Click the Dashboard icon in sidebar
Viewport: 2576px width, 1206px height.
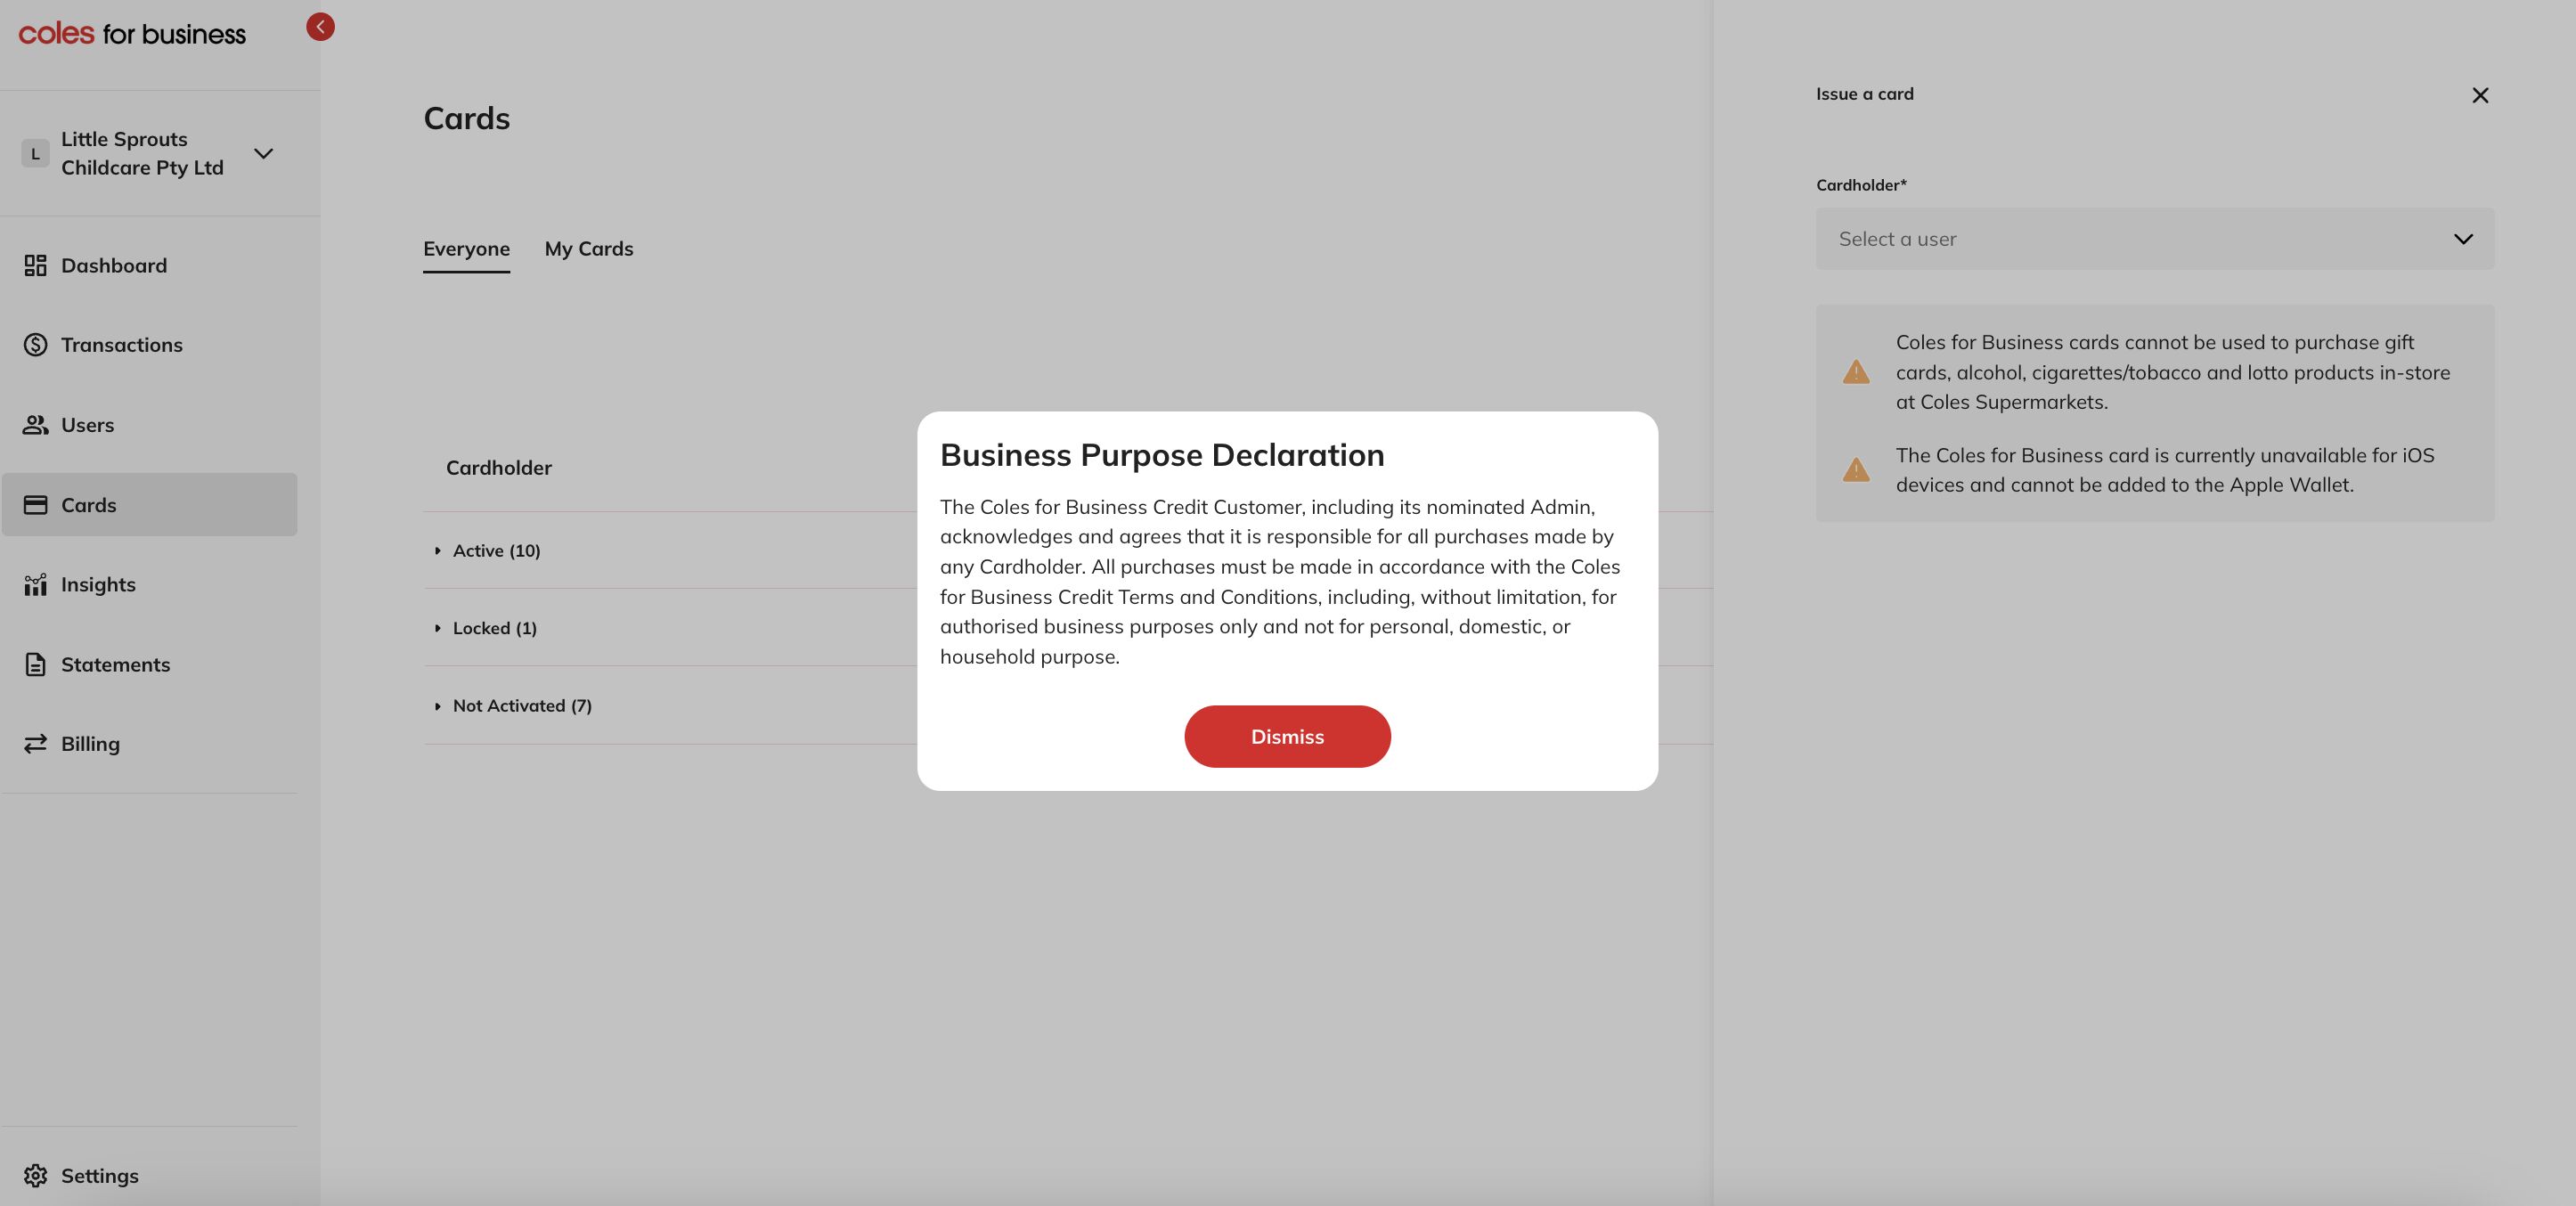point(35,265)
